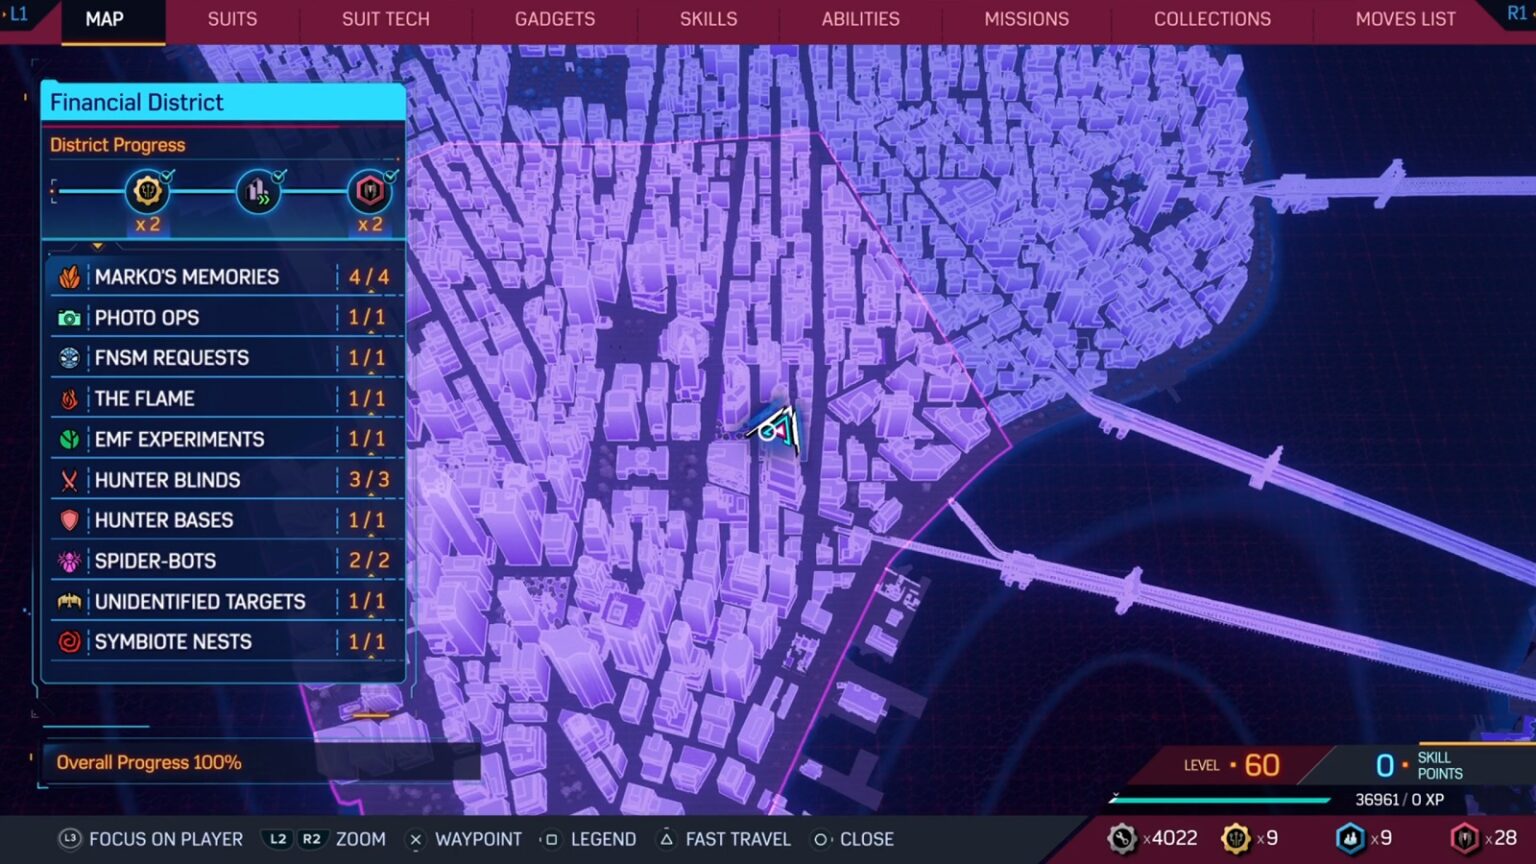This screenshot has width=1536, height=864.
Task: Click the Hunter Blinds 3/3 count
Action: [x=369, y=480]
